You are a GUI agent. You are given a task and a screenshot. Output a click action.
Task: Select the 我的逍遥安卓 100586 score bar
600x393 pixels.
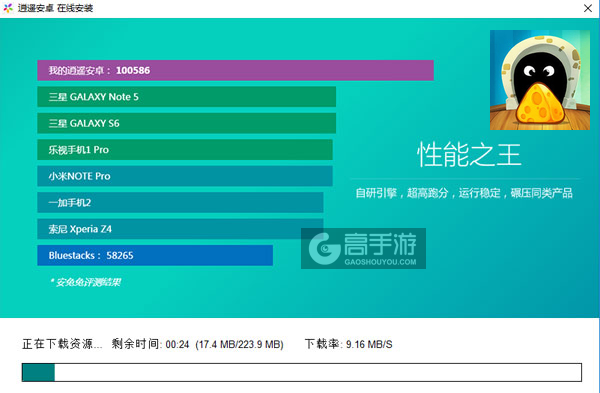pos(235,70)
